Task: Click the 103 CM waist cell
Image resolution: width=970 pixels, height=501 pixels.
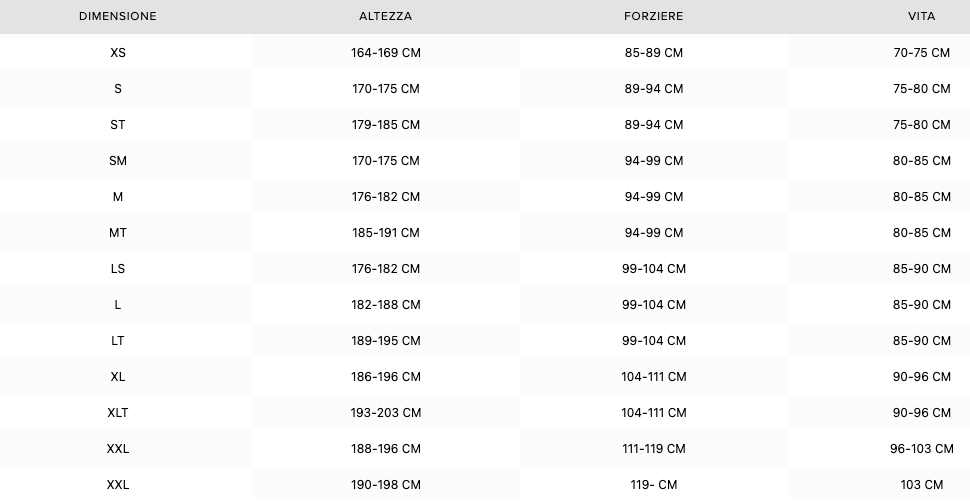Action: pos(921,485)
